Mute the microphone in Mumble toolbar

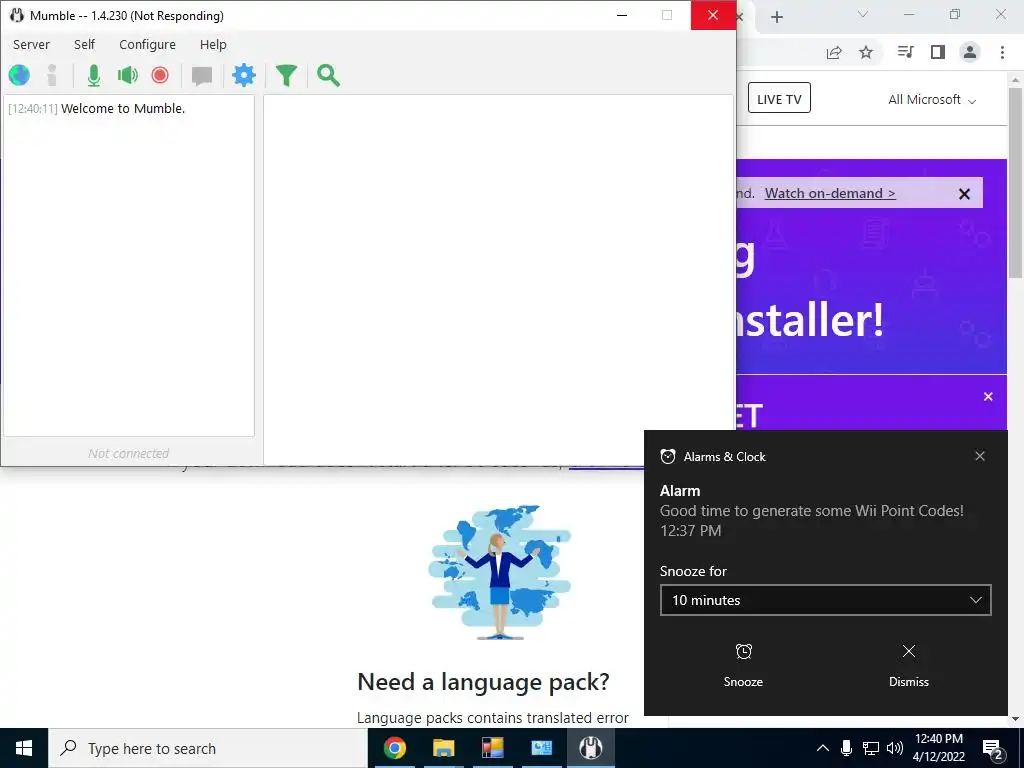tap(94, 76)
